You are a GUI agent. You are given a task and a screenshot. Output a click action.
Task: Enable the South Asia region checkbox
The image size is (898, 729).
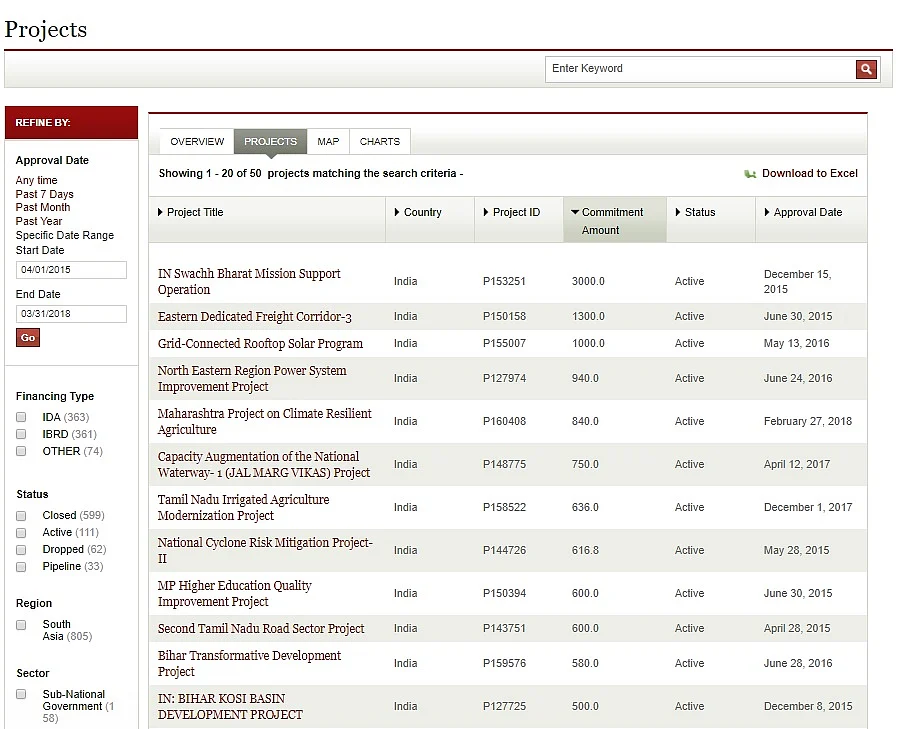pos(21,625)
